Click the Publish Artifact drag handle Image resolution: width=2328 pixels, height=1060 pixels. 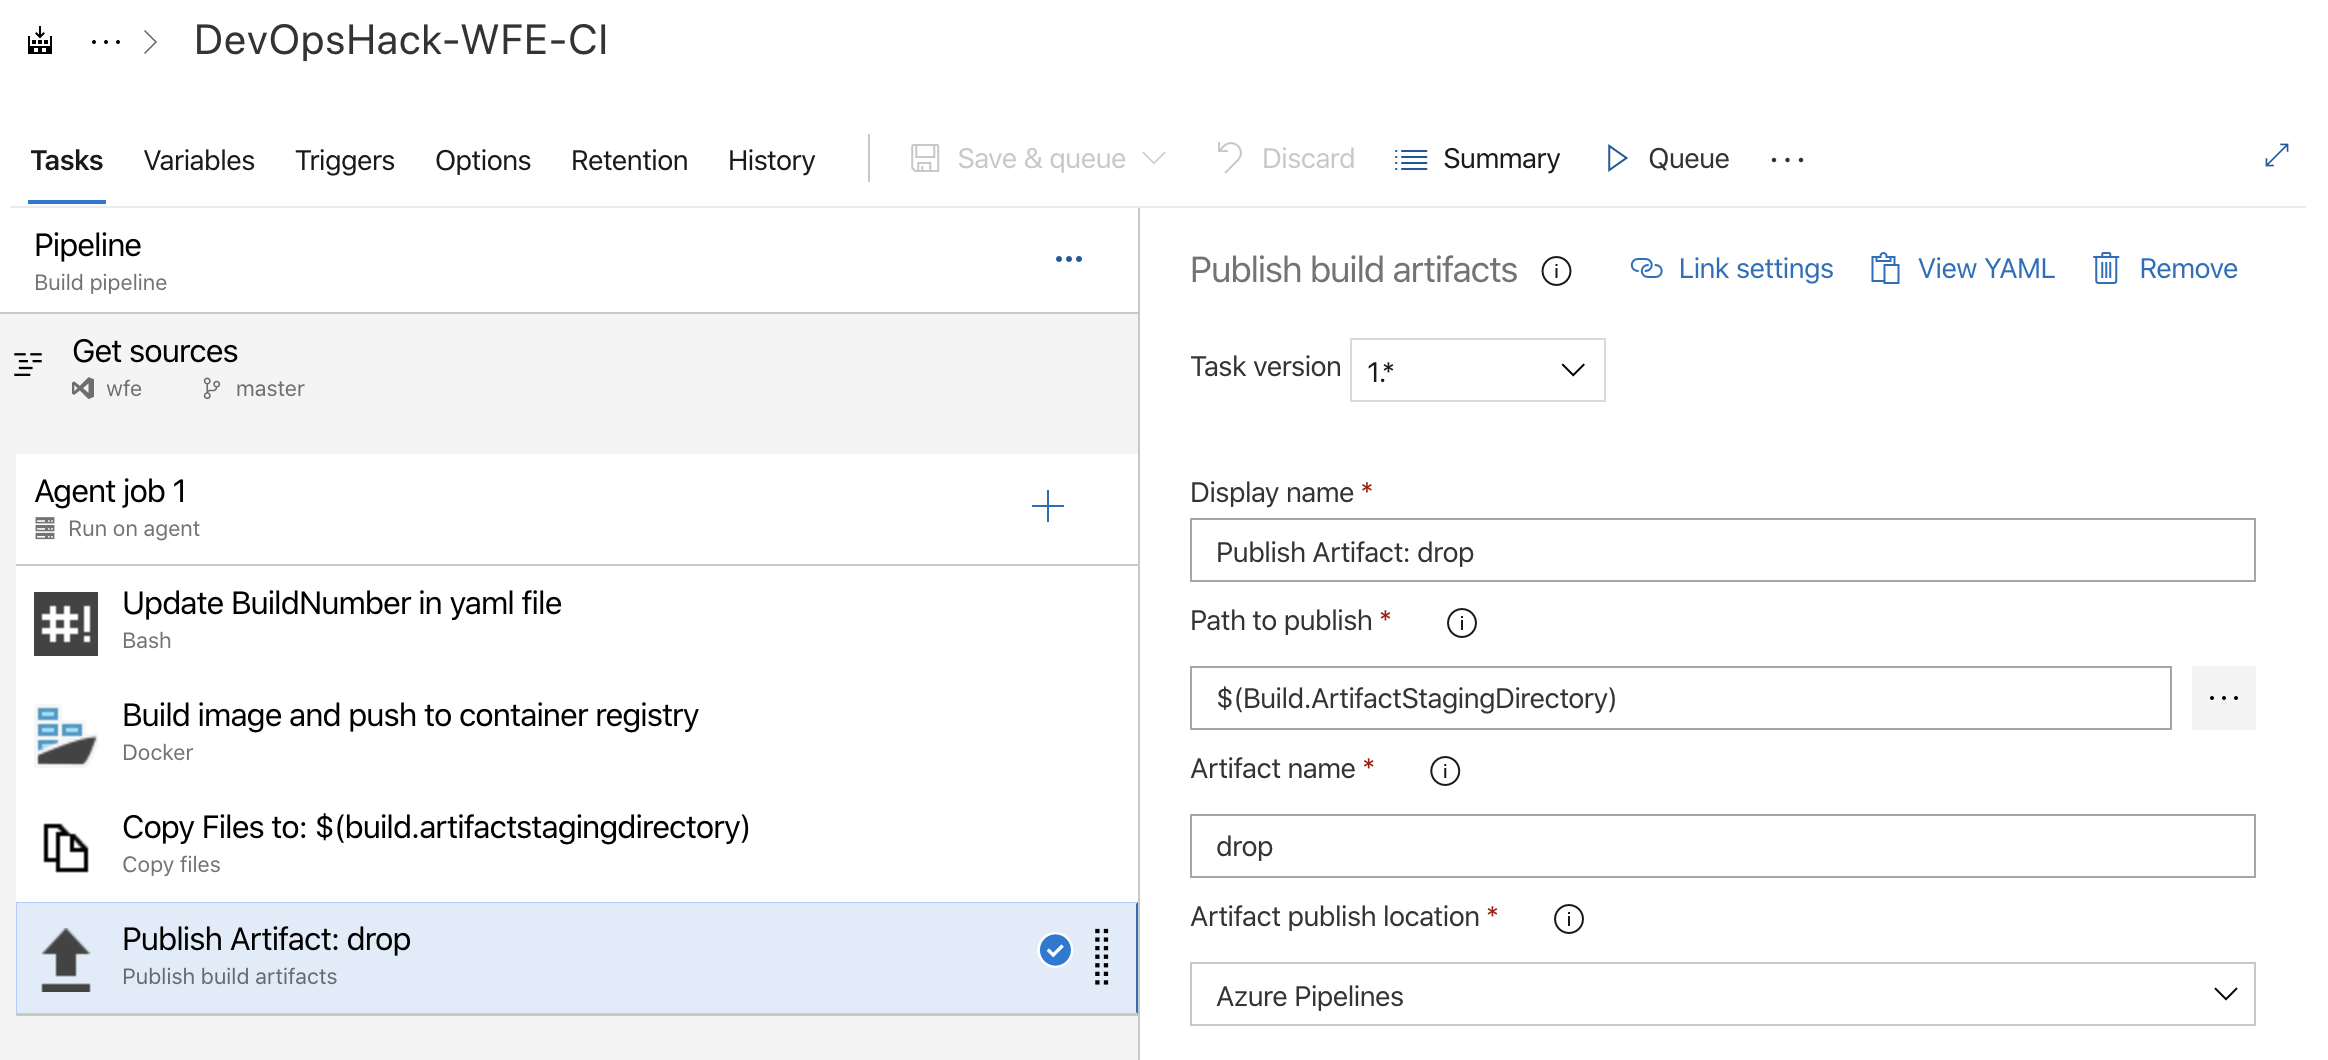(1101, 957)
